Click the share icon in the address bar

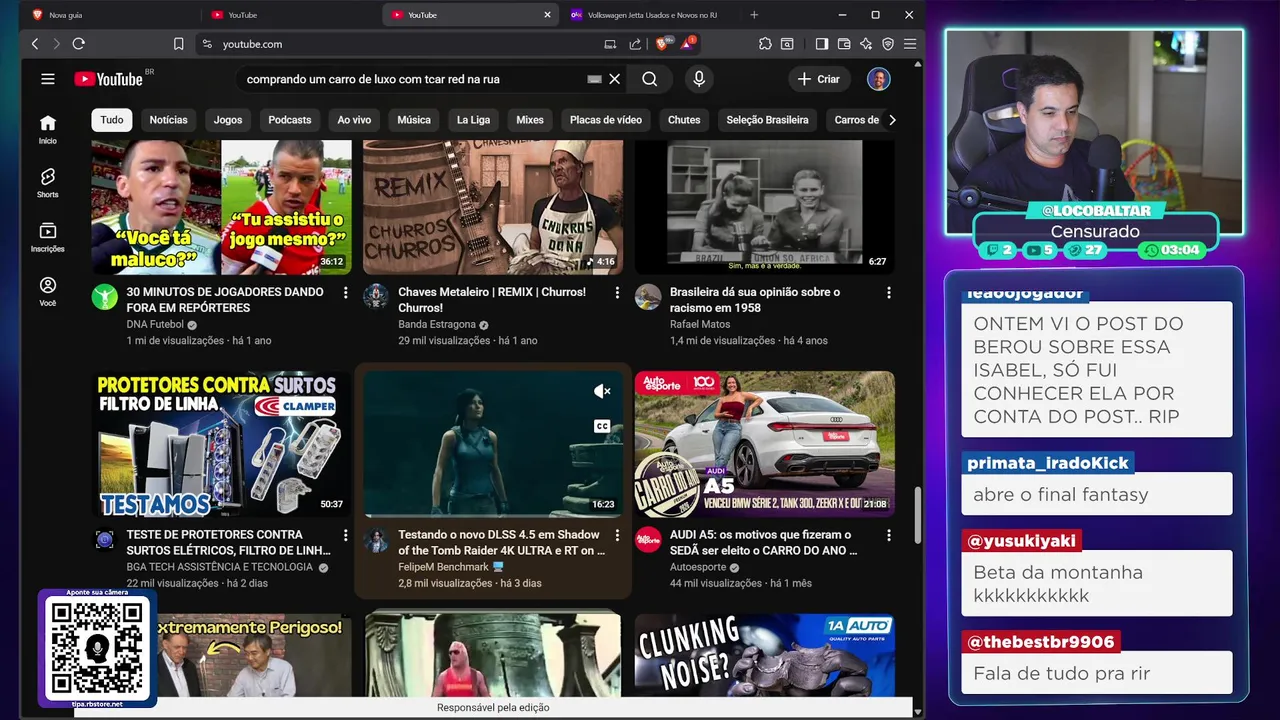635,44
